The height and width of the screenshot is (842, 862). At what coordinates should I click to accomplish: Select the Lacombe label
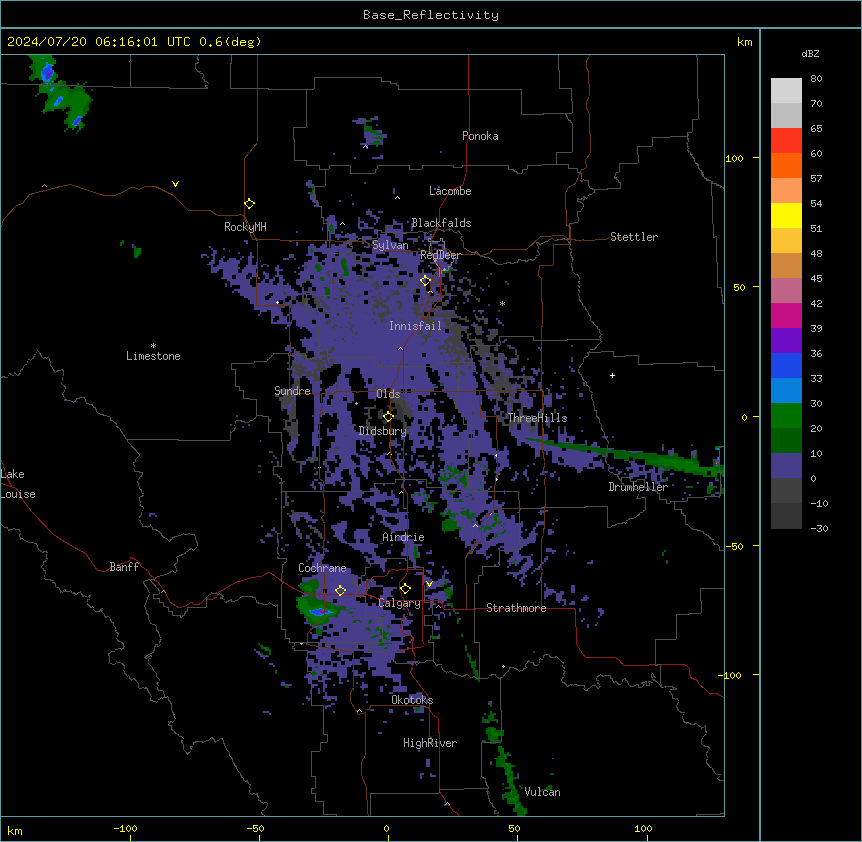(x=450, y=191)
